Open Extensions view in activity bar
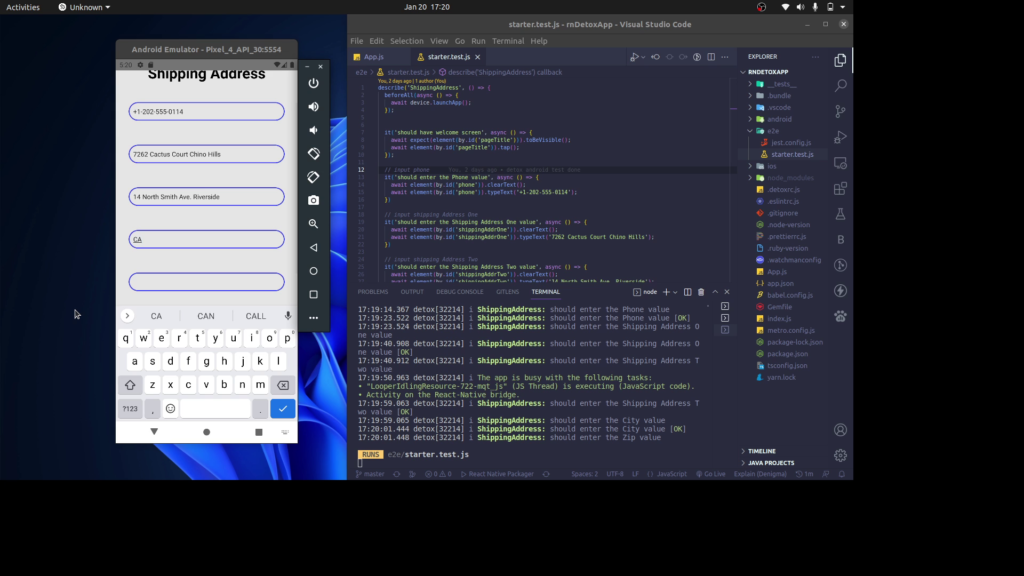 click(840, 188)
